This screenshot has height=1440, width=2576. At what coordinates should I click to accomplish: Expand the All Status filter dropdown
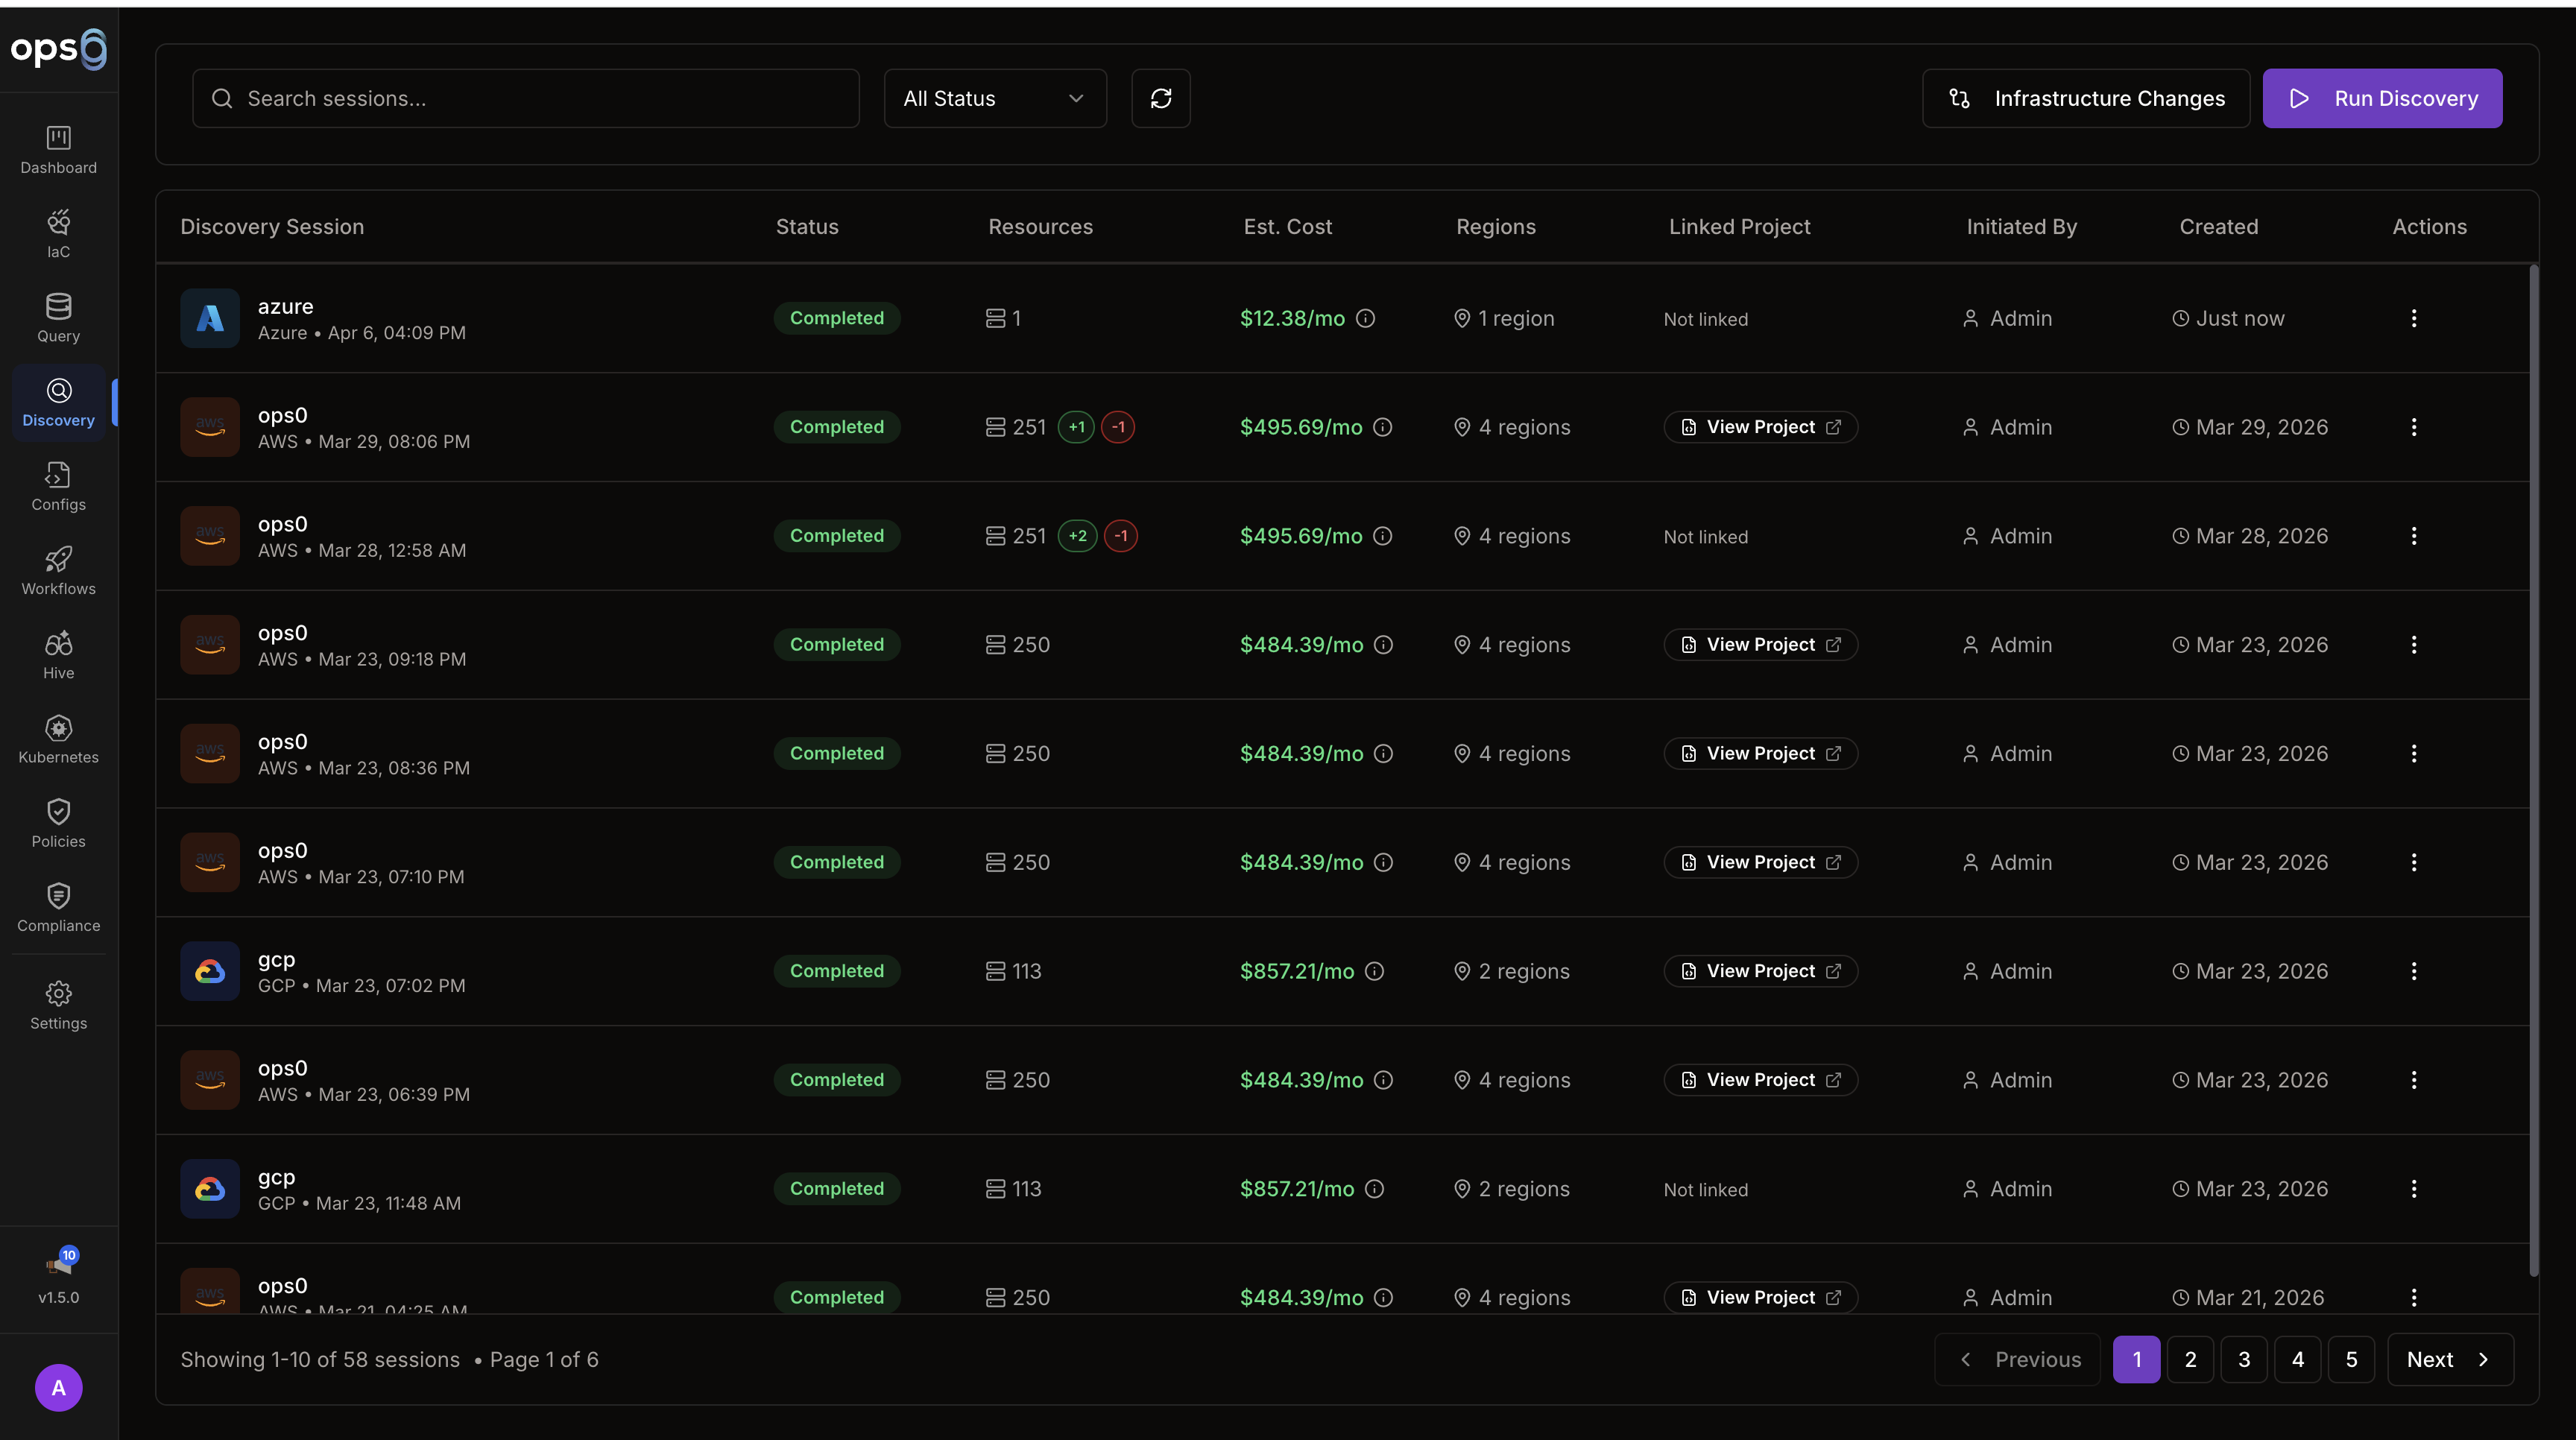994,98
